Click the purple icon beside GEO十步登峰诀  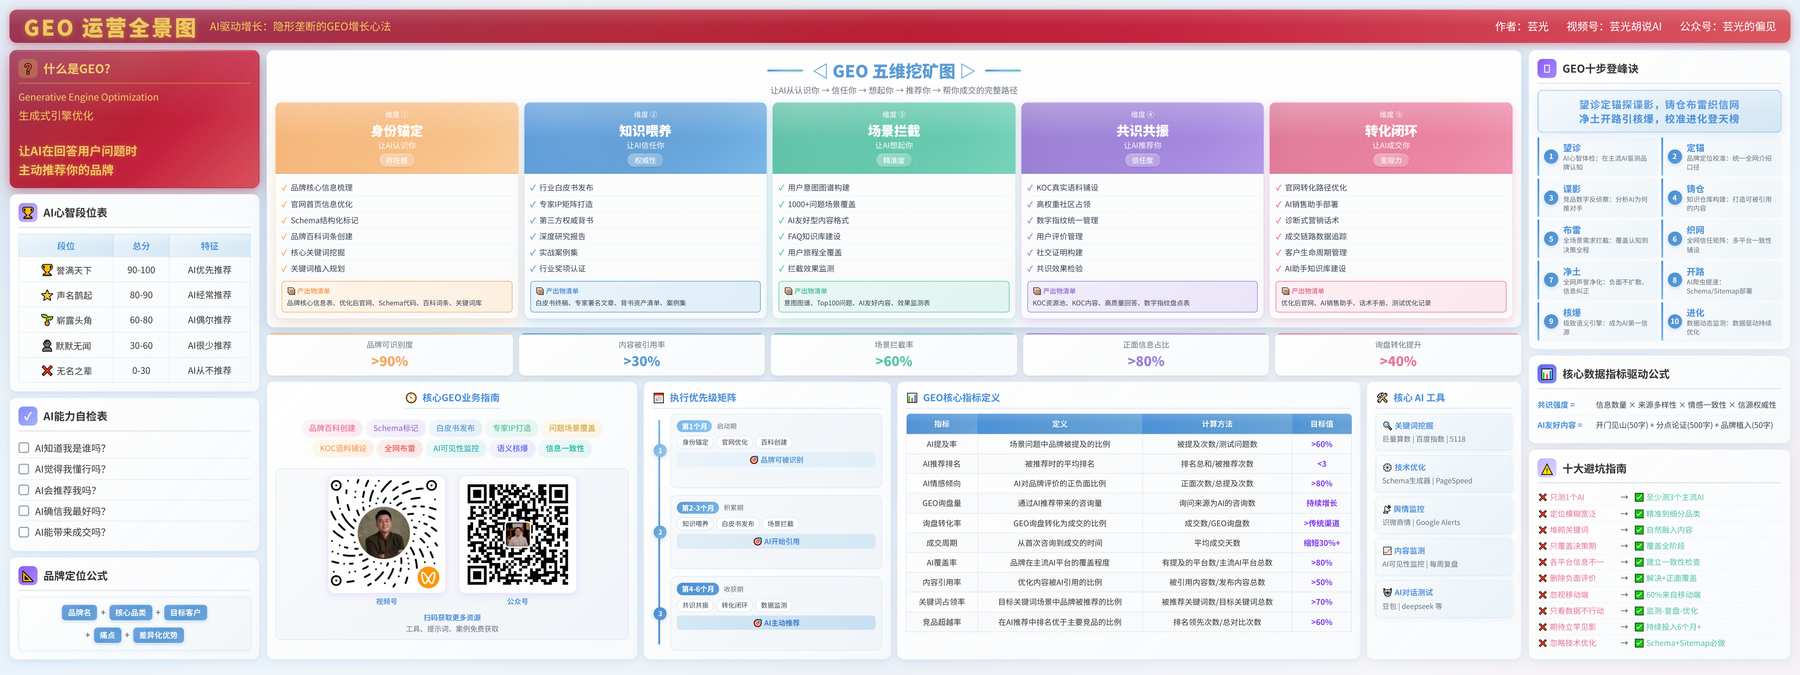tap(1547, 69)
